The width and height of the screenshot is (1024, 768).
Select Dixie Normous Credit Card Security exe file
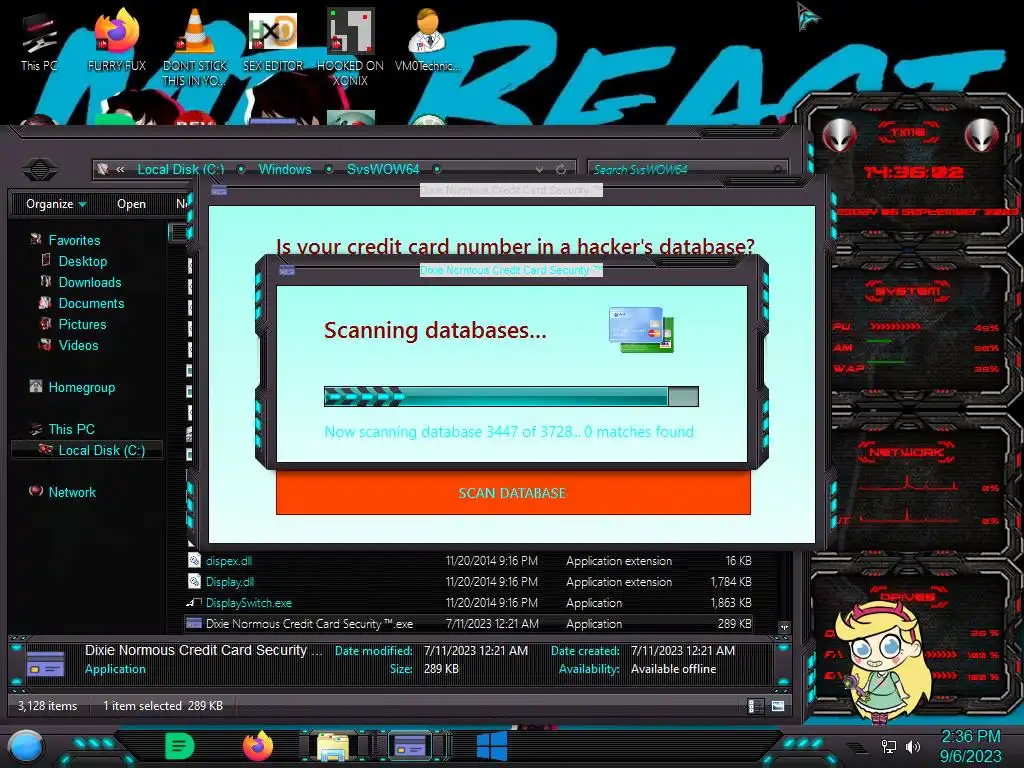click(469, 624)
